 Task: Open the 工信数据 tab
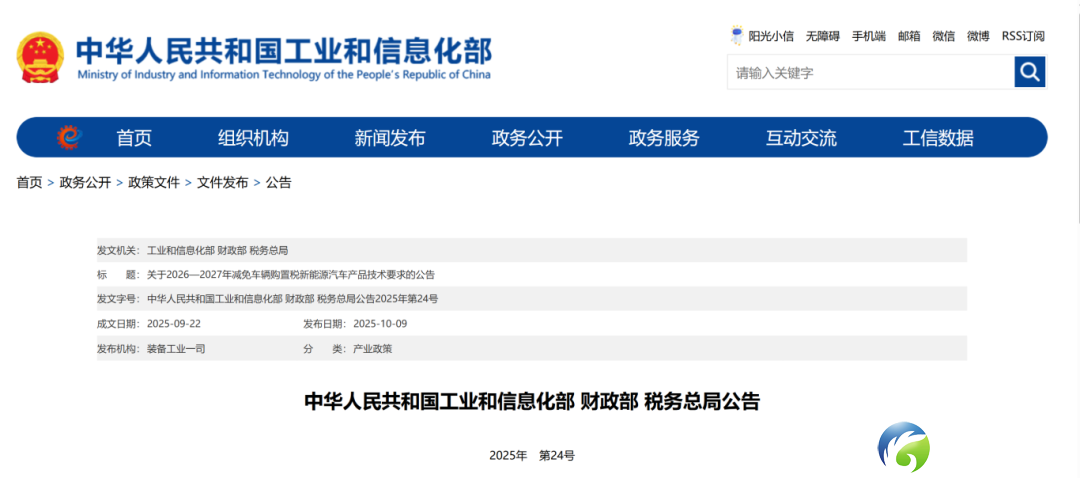coord(938,138)
